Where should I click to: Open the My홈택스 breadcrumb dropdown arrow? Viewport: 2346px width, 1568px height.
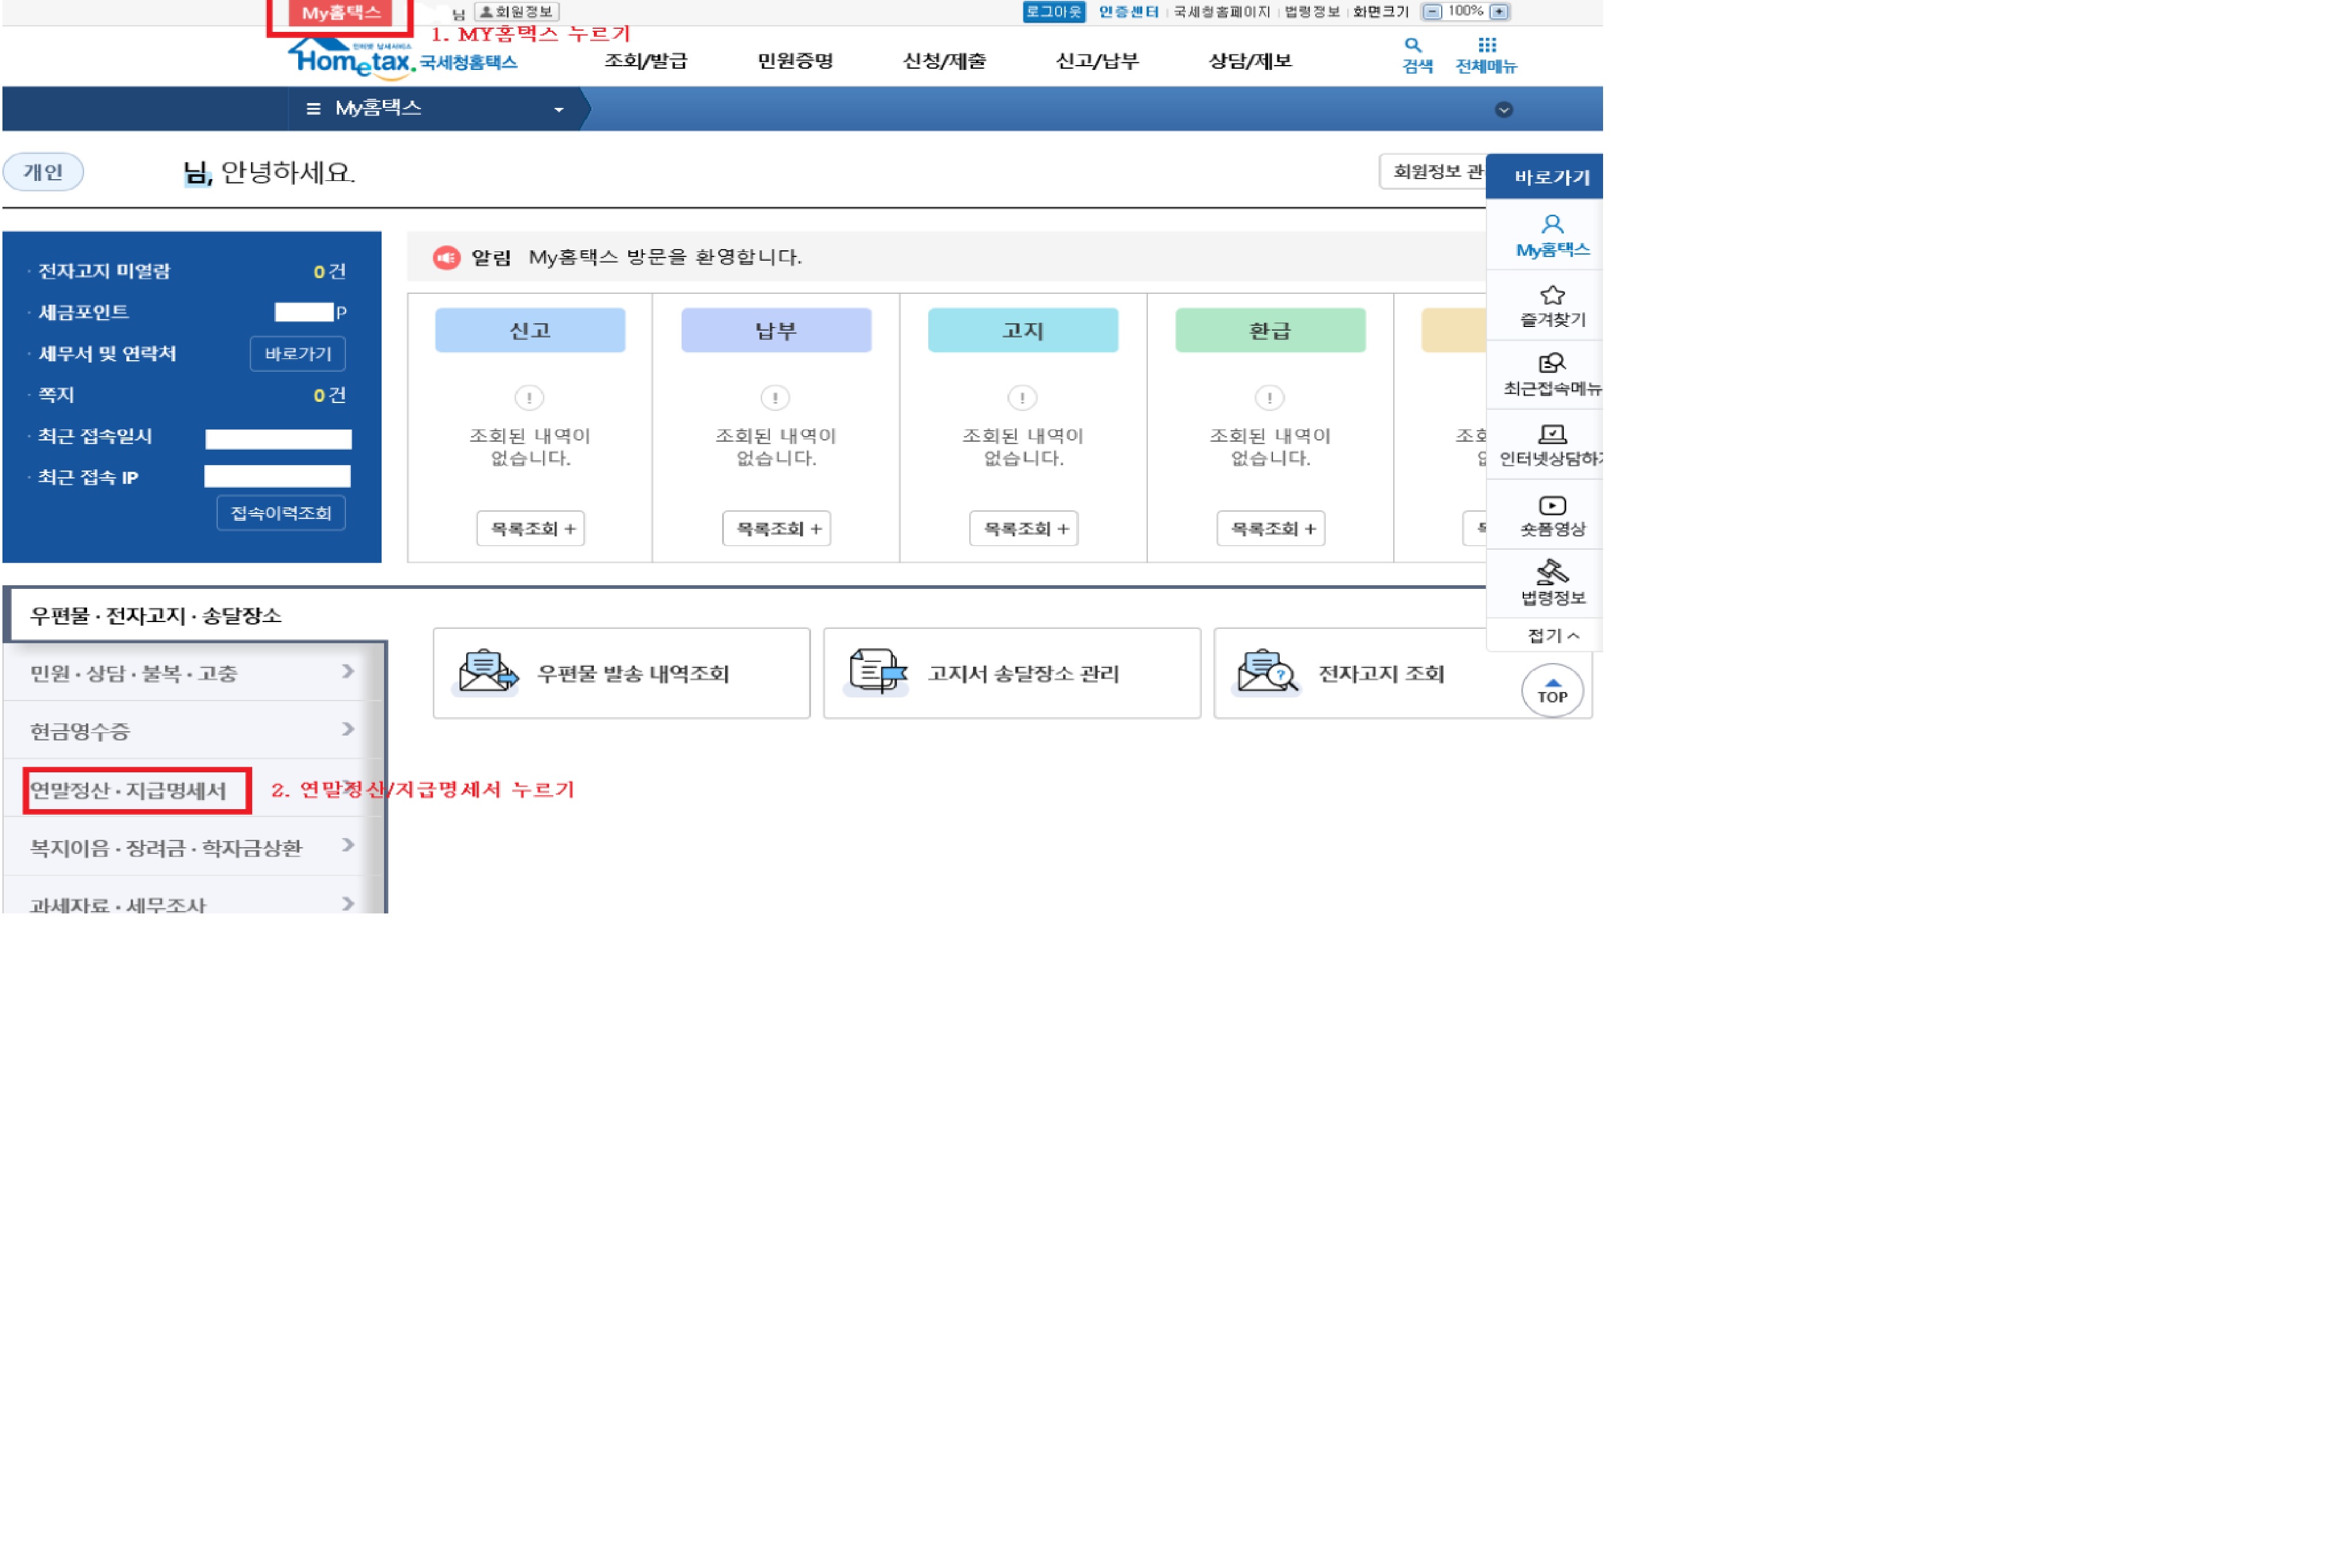coord(559,109)
